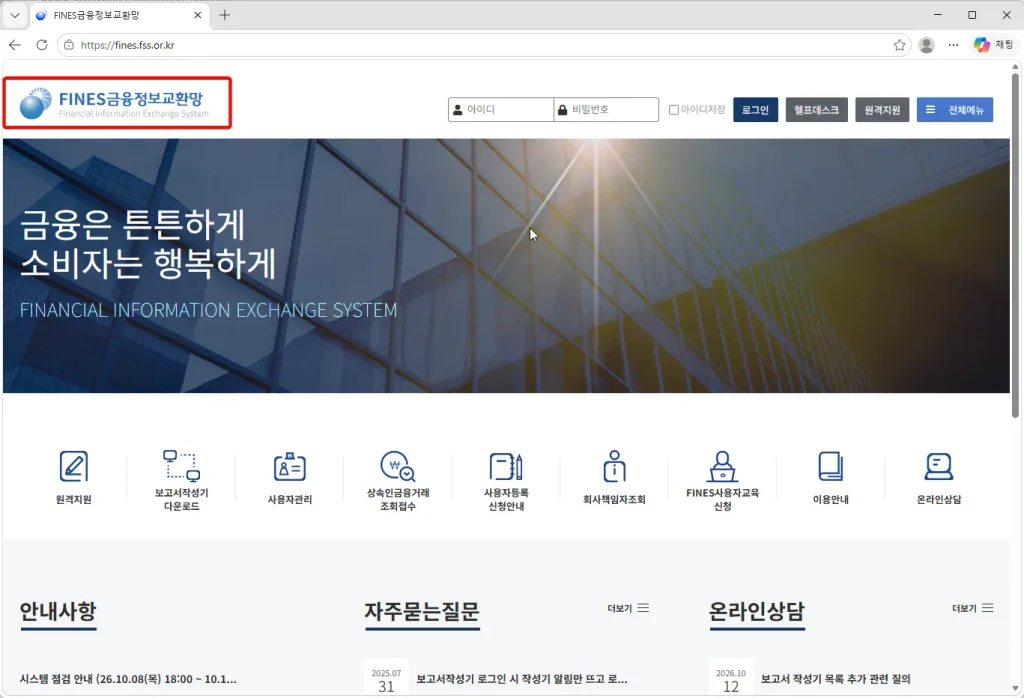This screenshot has height=698, width=1024.
Task: Open the 사용자관리 ID card icon
Action: click(x=289, y=467)
